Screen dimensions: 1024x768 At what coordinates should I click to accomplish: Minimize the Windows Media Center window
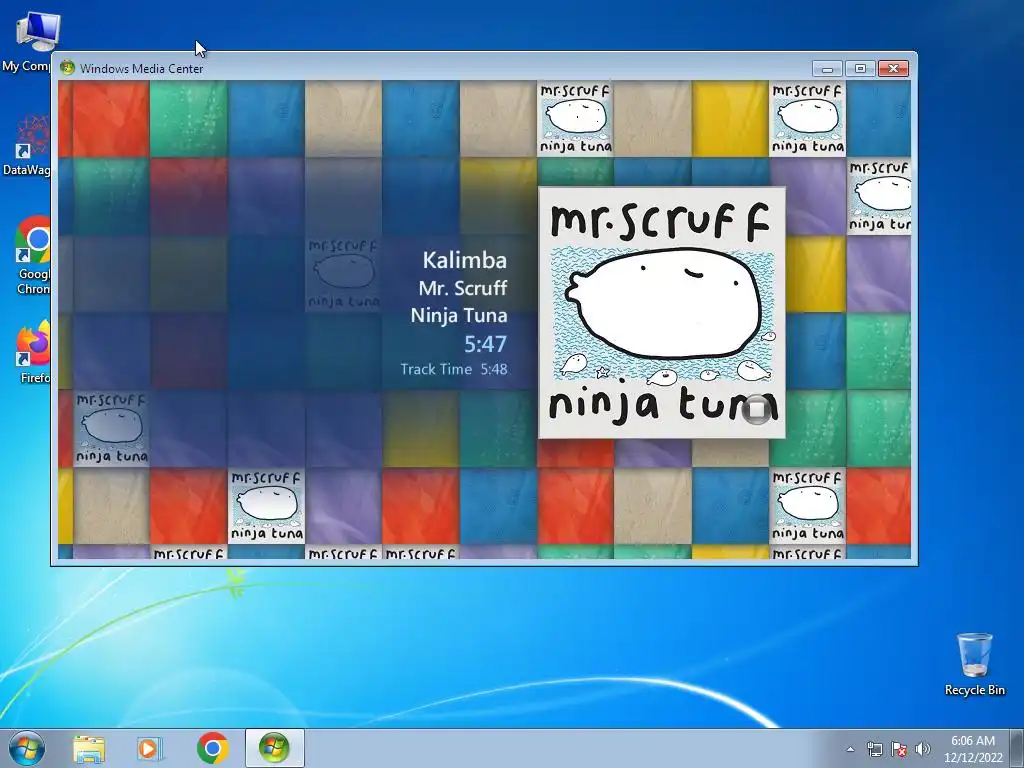tap(827, 68)
